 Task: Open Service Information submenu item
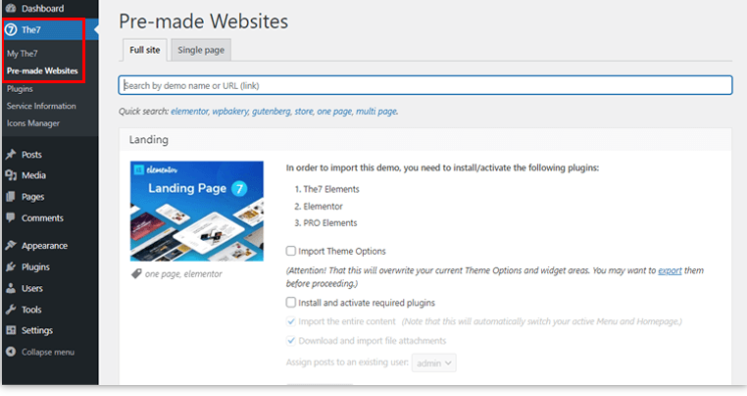tap(41, 106)
